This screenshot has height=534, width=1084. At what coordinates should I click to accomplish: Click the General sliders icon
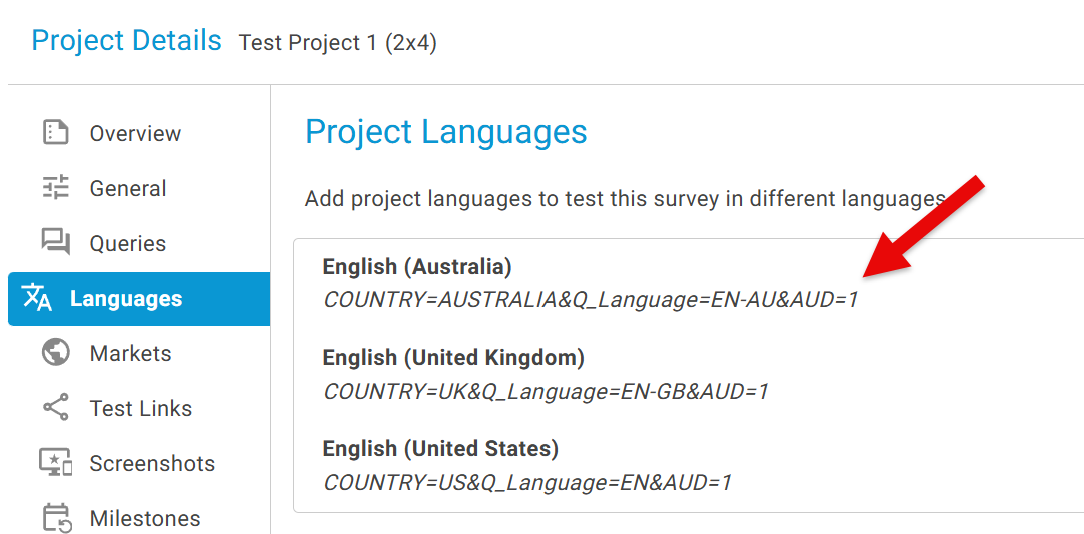tap(56, 188)
